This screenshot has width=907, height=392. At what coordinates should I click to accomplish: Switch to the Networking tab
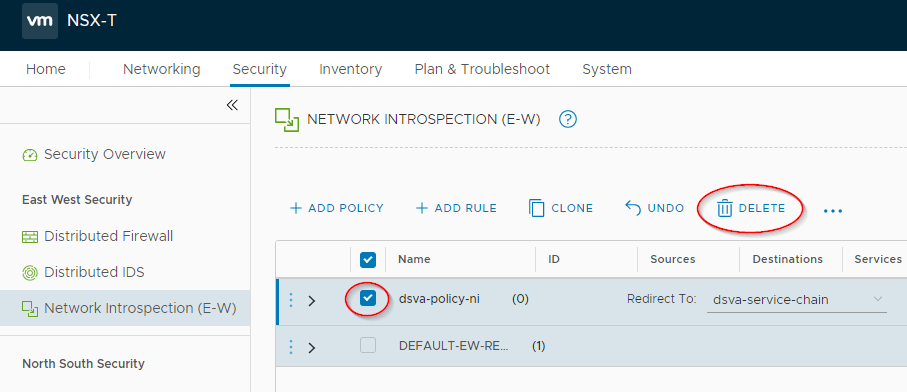point(162,69)
